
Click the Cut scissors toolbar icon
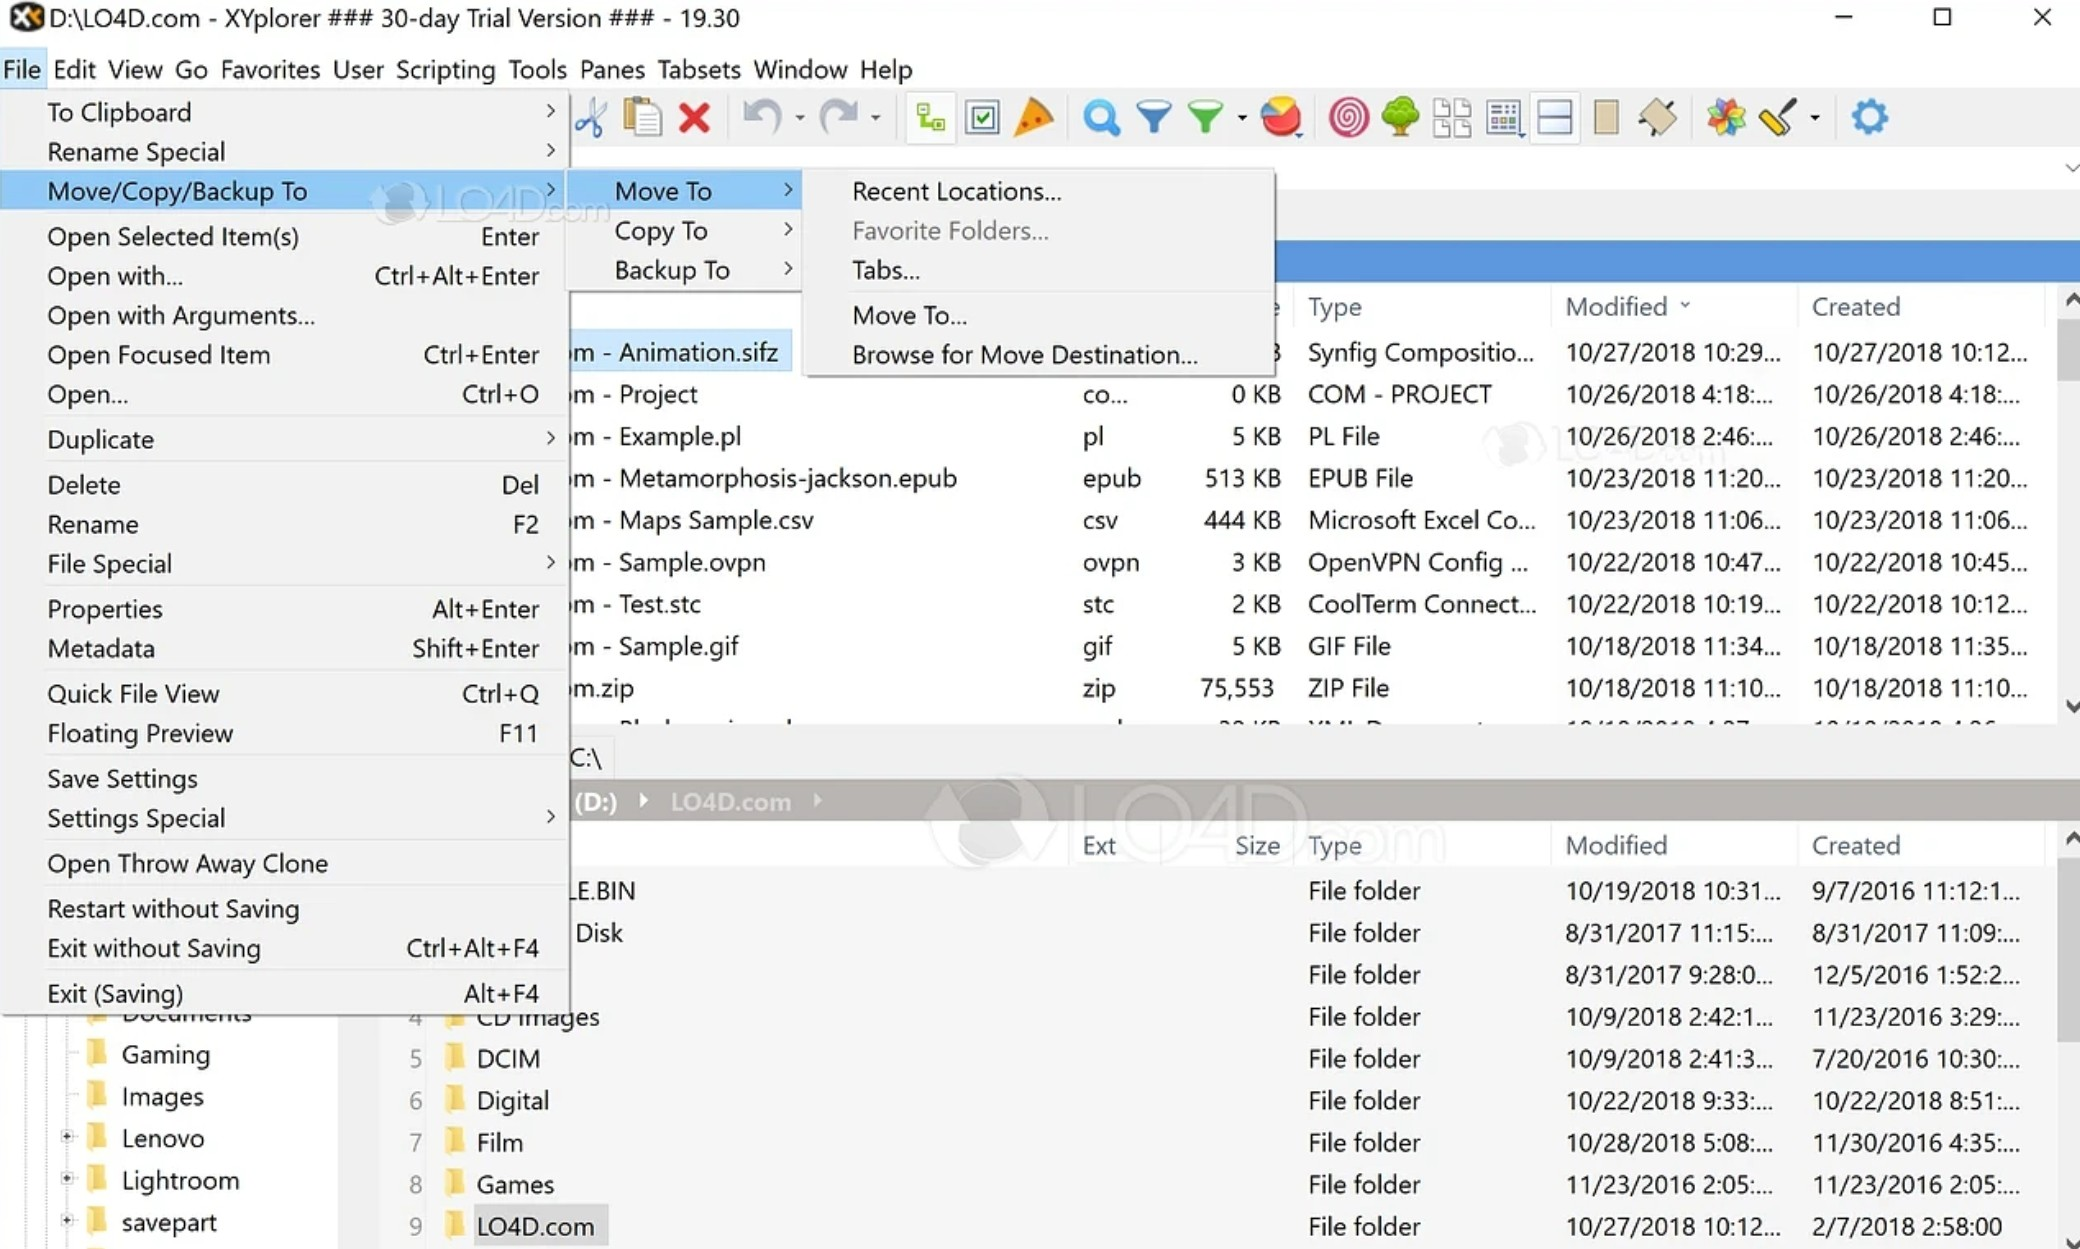point(591,118)
